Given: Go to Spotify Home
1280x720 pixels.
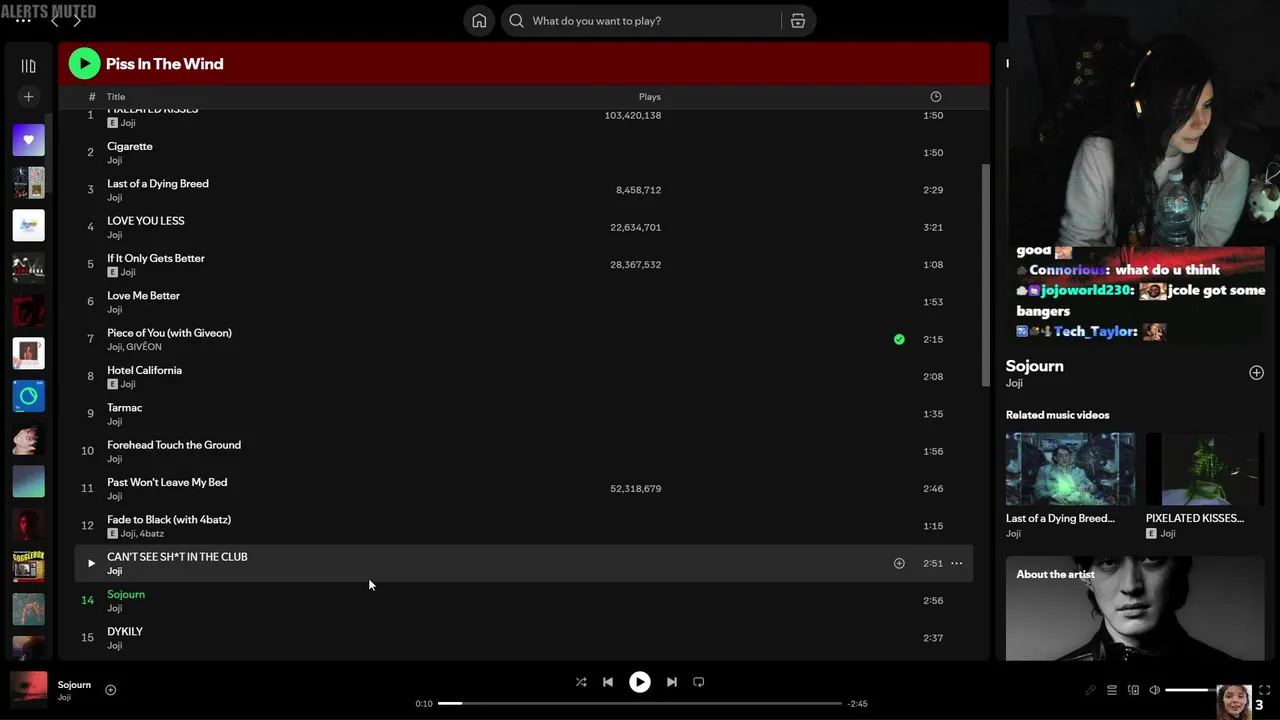Looking at the screenshot, I should [479, 21].
